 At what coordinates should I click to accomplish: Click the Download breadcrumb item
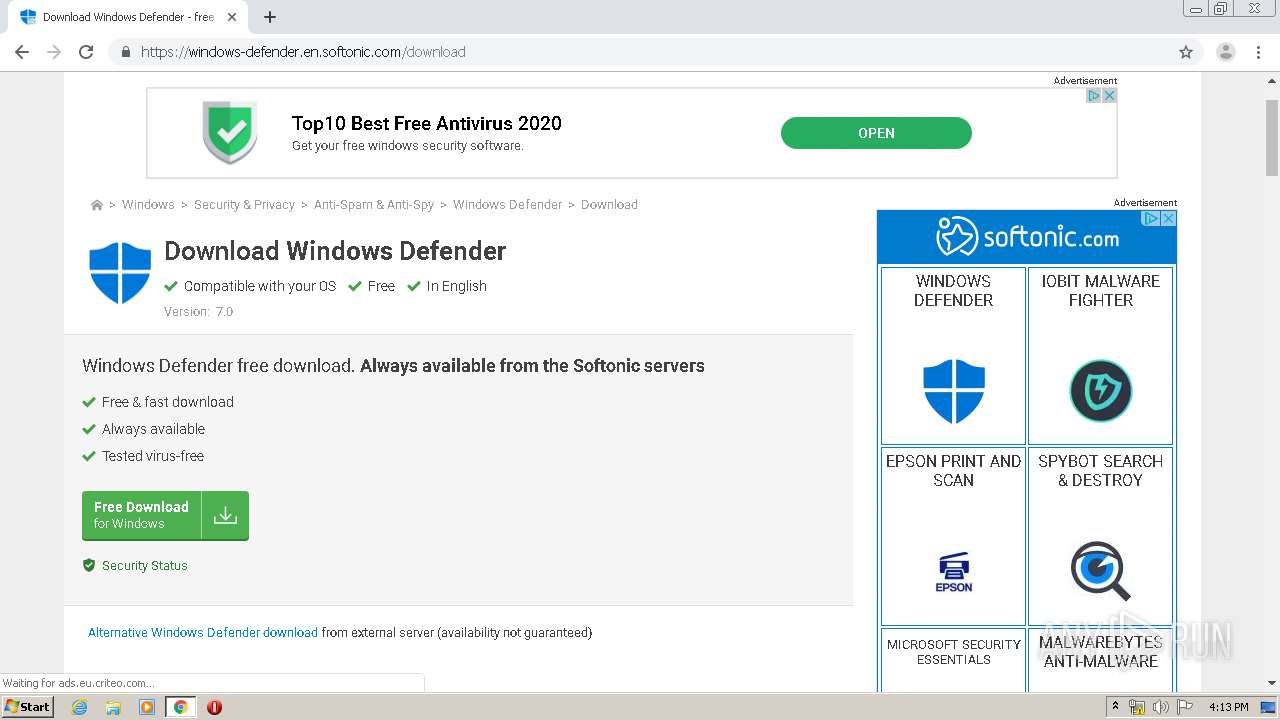[609, 204]
